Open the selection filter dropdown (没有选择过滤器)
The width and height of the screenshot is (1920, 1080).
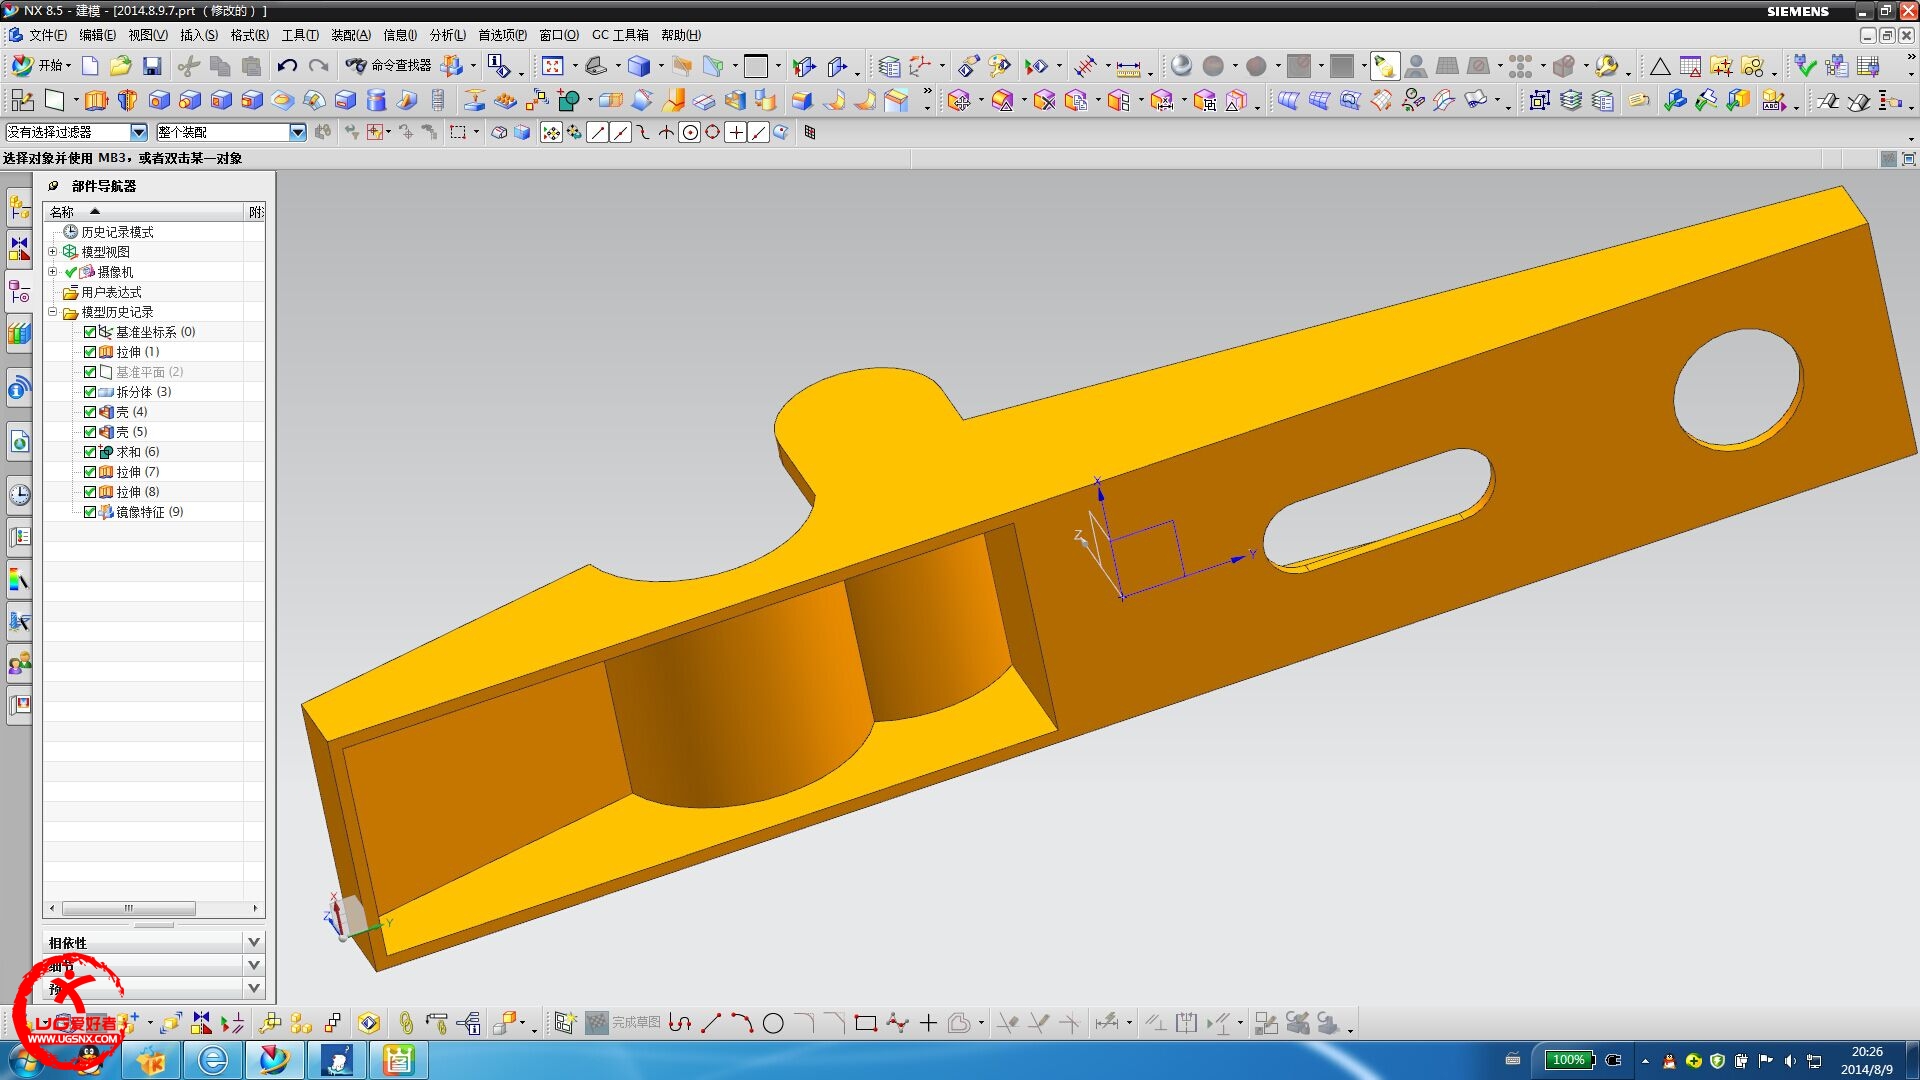76,132
